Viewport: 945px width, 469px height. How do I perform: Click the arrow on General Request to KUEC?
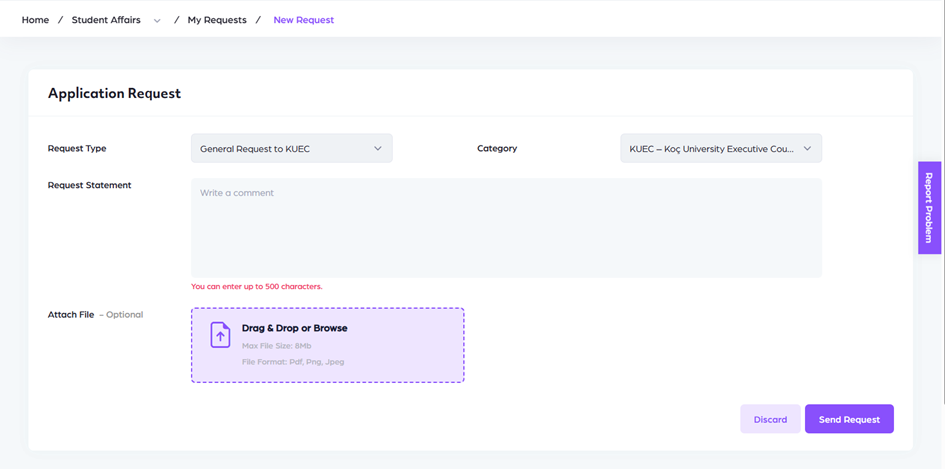378,149
